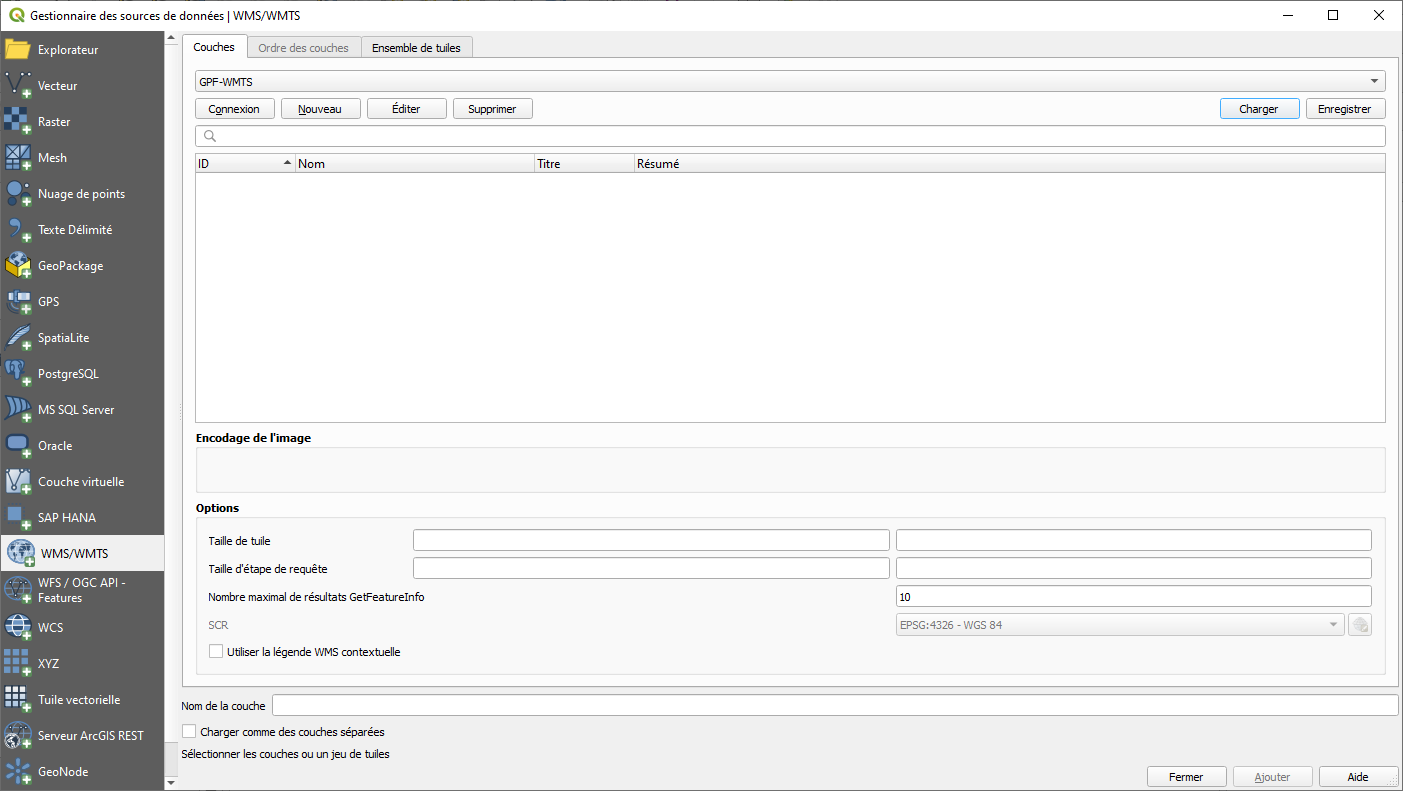Choose the GeoPackage source icon

click(19, 266)
